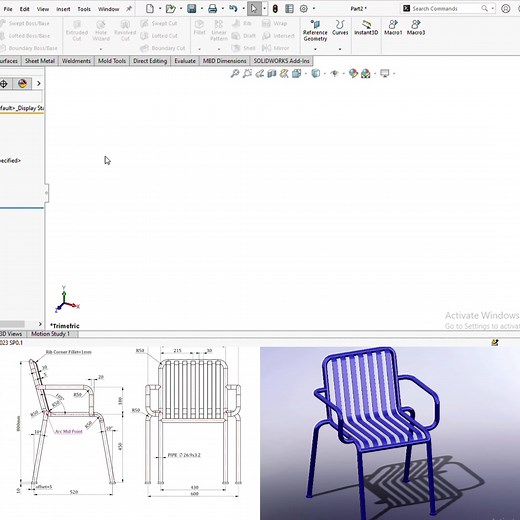Switch to the SOLIDWORKS Add-Ins tab
The image size is (520, 520).
coord(282,61)
